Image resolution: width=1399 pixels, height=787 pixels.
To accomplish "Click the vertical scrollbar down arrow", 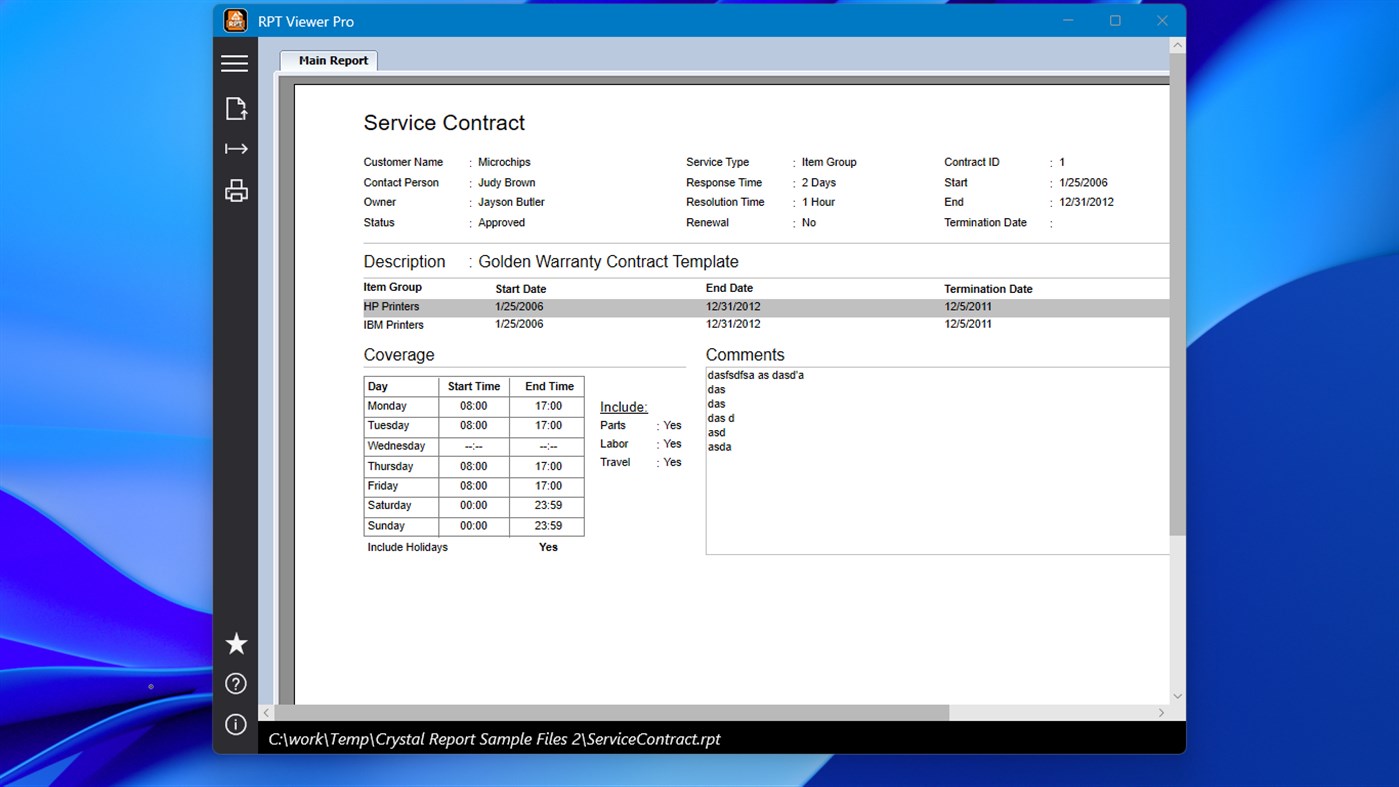I will tap(1177, 696).
